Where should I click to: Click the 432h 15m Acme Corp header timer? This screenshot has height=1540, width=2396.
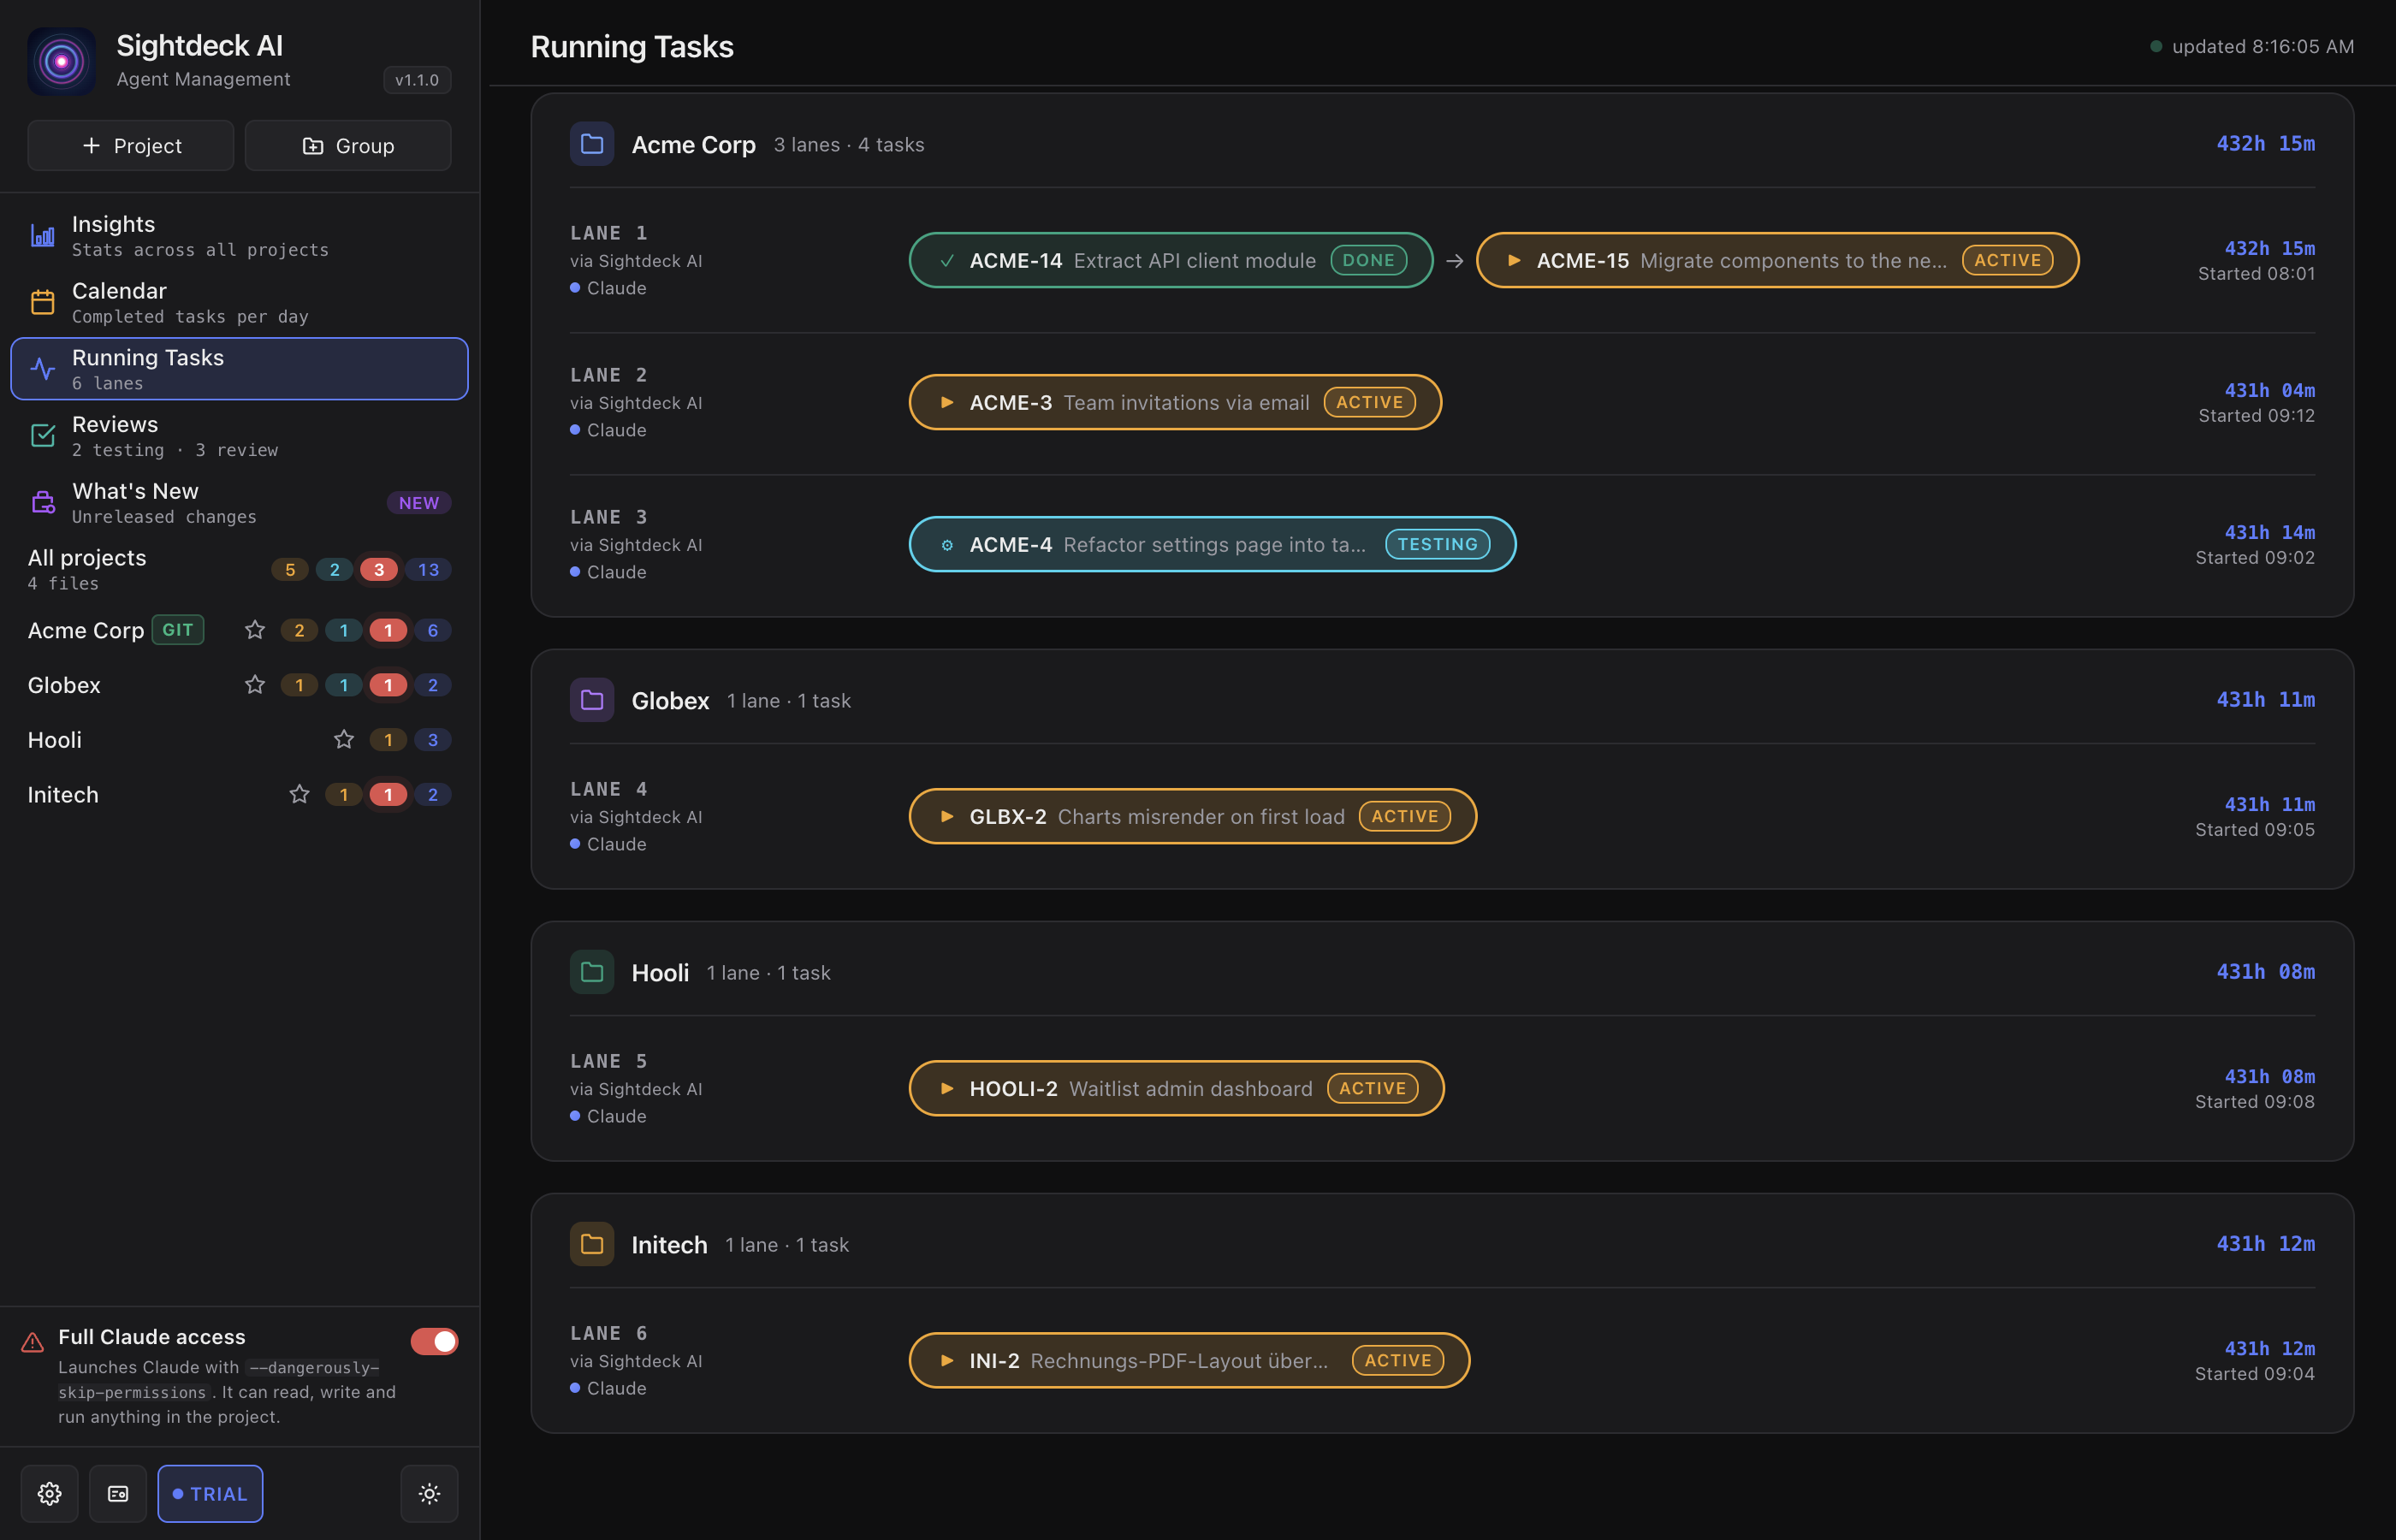2266,143
